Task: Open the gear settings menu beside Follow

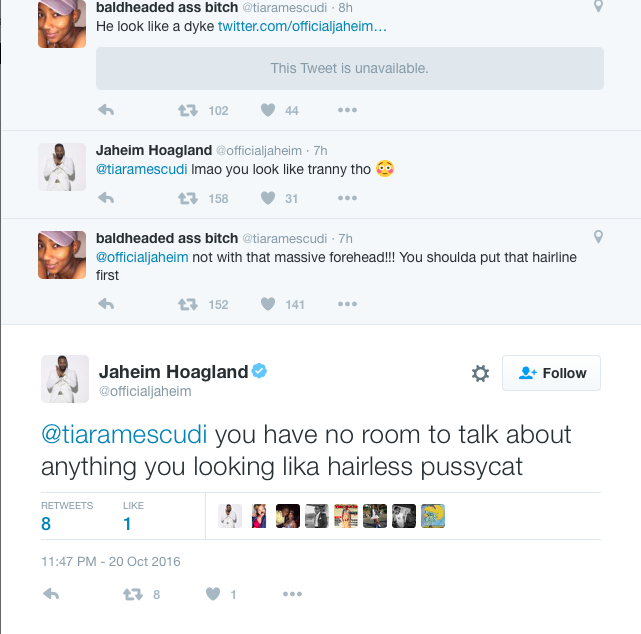Action: tap(480, 373)
